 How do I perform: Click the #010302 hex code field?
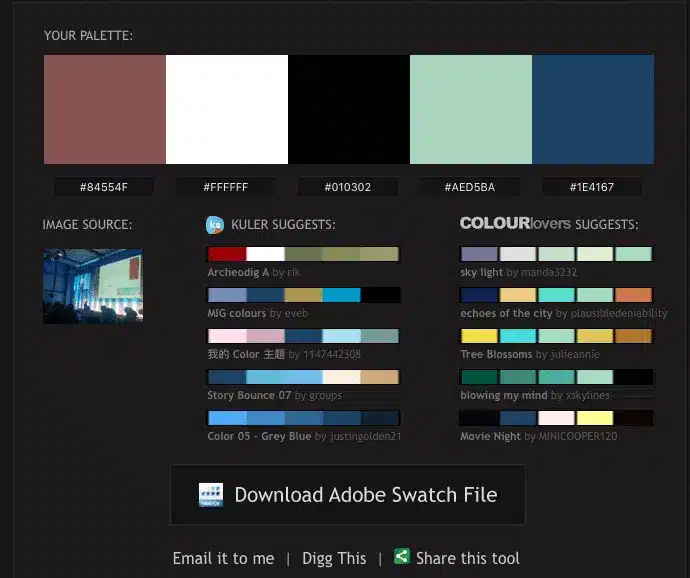pos(347,187)
